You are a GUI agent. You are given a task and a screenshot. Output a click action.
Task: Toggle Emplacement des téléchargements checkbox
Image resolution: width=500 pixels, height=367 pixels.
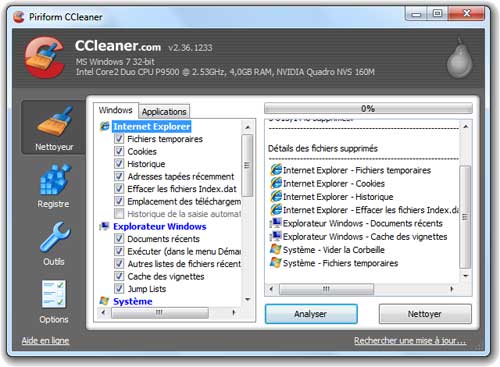pyautogui.click(x=119, y=201)
